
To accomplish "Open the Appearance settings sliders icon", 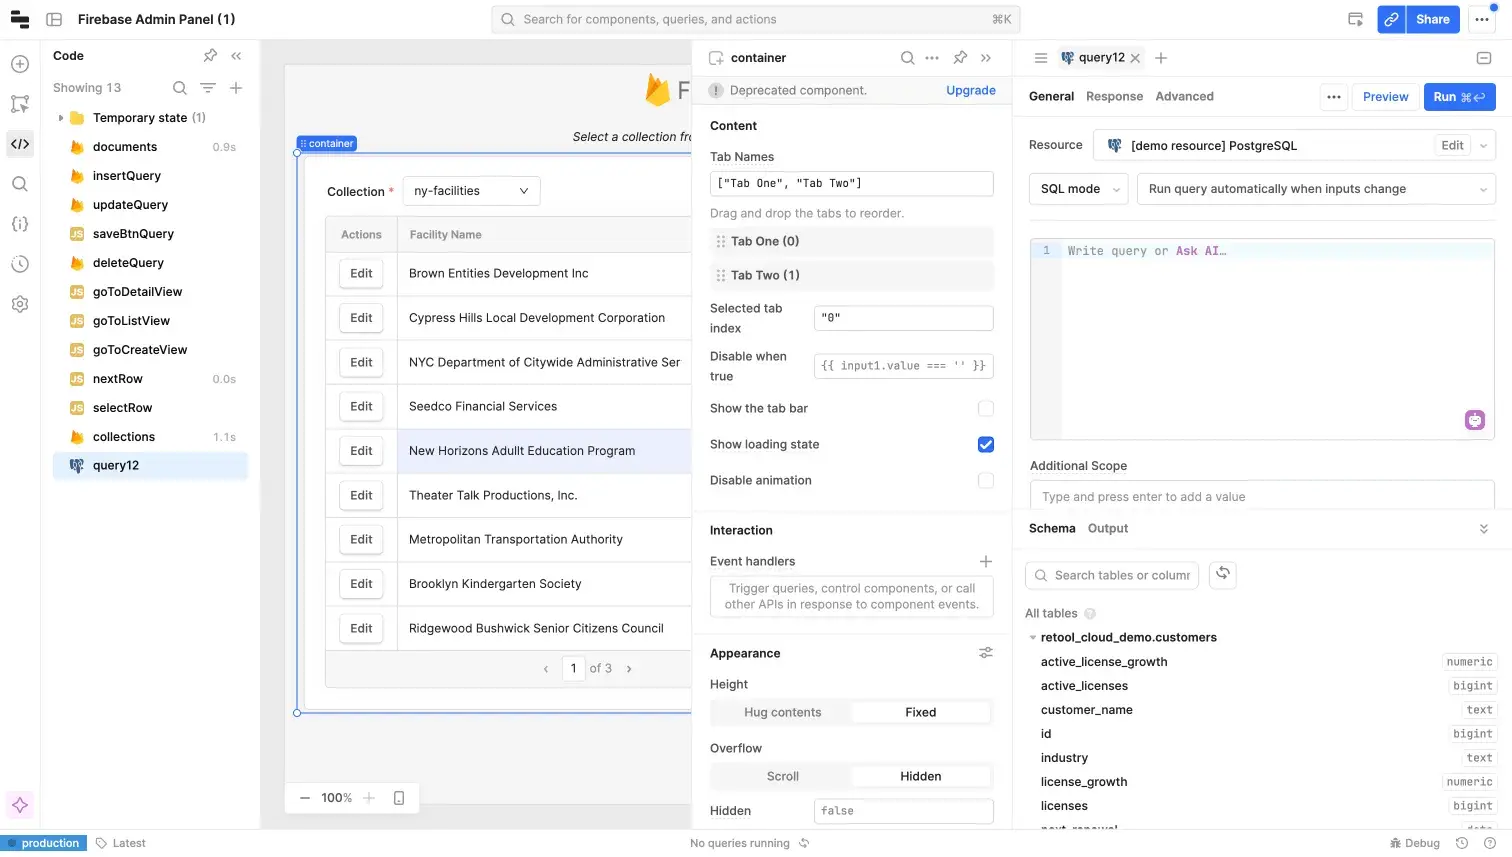I will [x=986, y=653].
